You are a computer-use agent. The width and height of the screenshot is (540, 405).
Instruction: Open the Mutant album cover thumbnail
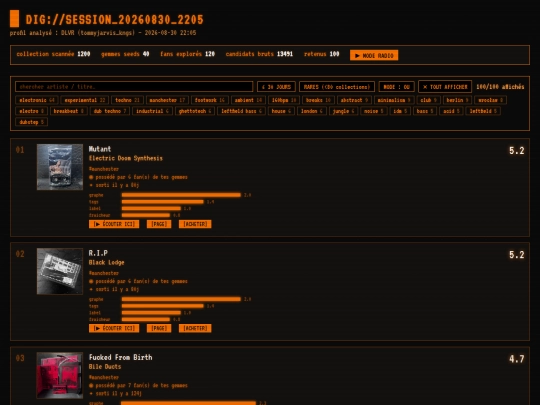point(60,167)
